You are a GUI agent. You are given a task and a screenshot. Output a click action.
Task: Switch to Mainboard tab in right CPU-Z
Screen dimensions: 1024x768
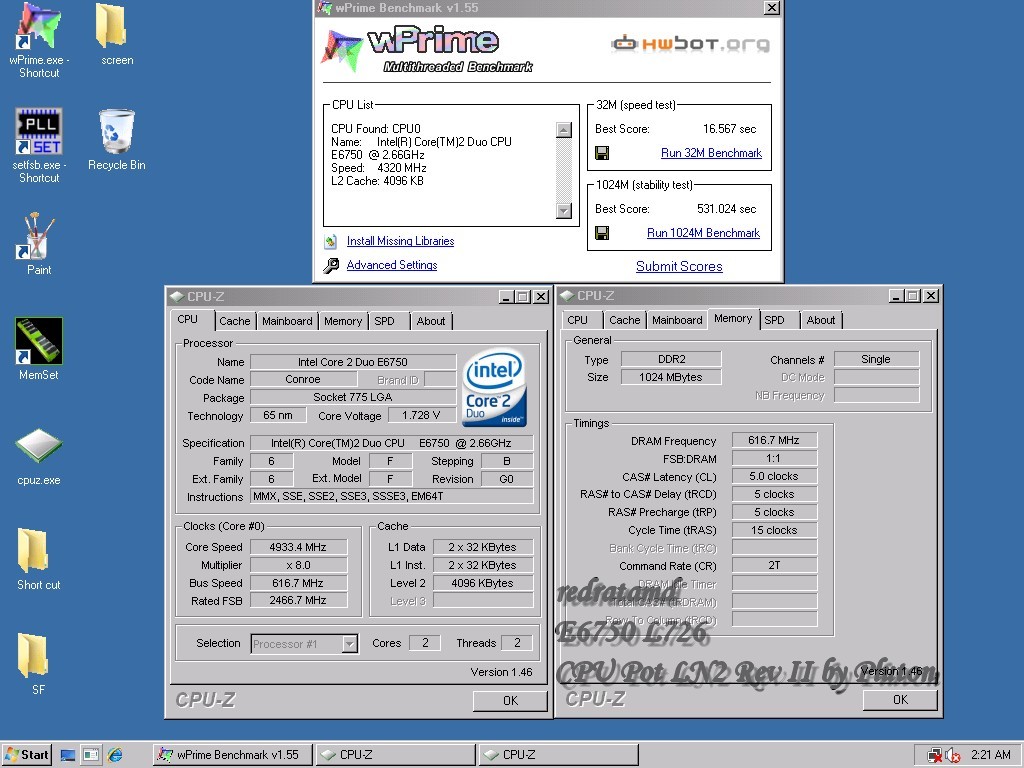(x=677, y=320)
